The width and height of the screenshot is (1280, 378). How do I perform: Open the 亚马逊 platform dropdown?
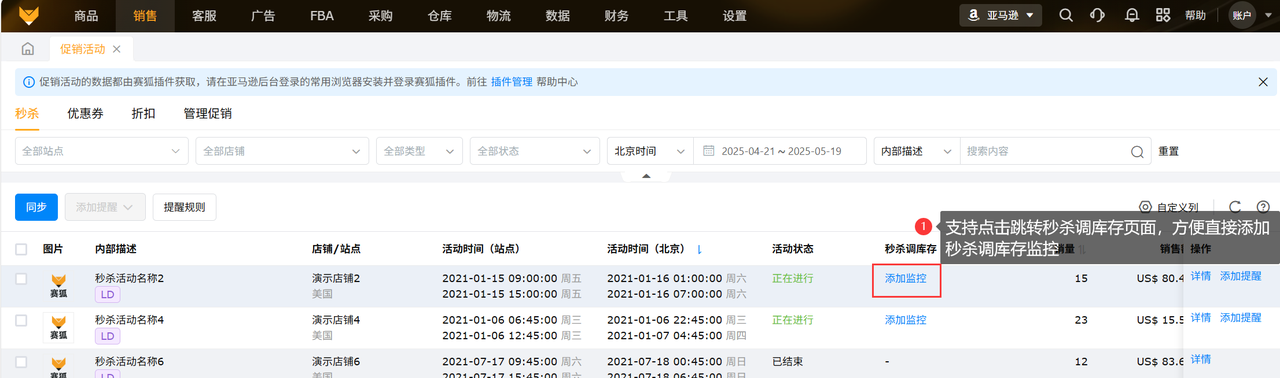pyautogui.click(x=1001, y=15)
